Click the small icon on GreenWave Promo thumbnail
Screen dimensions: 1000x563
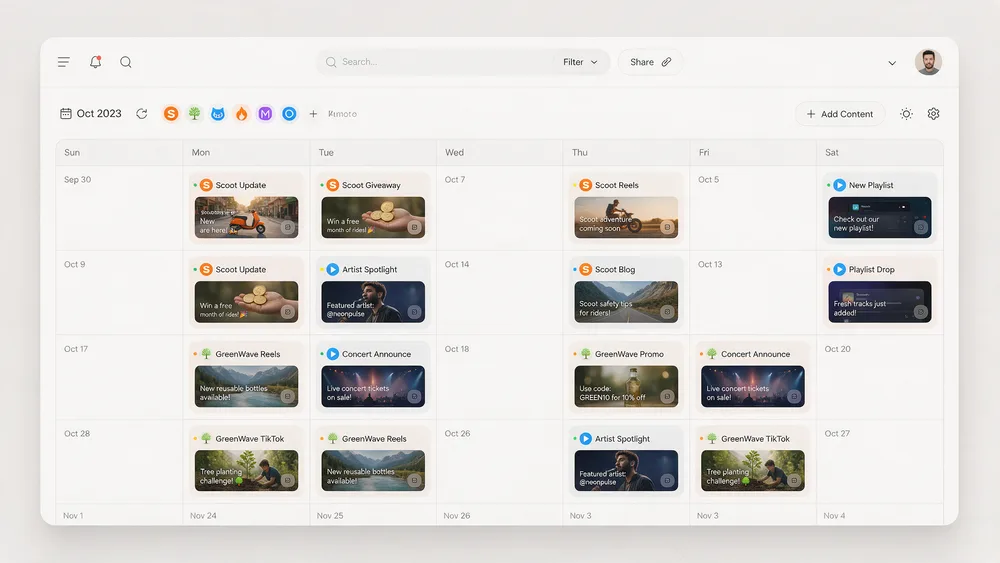tap(667, 397)
